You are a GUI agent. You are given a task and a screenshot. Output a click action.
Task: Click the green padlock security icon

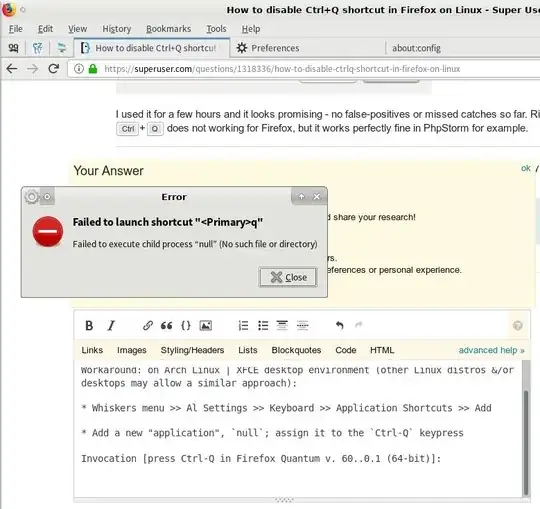[93, 69]
